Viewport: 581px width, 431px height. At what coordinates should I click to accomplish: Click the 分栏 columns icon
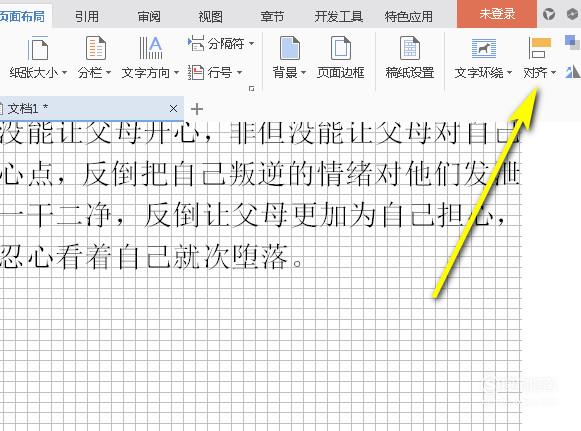pos(96,48)
